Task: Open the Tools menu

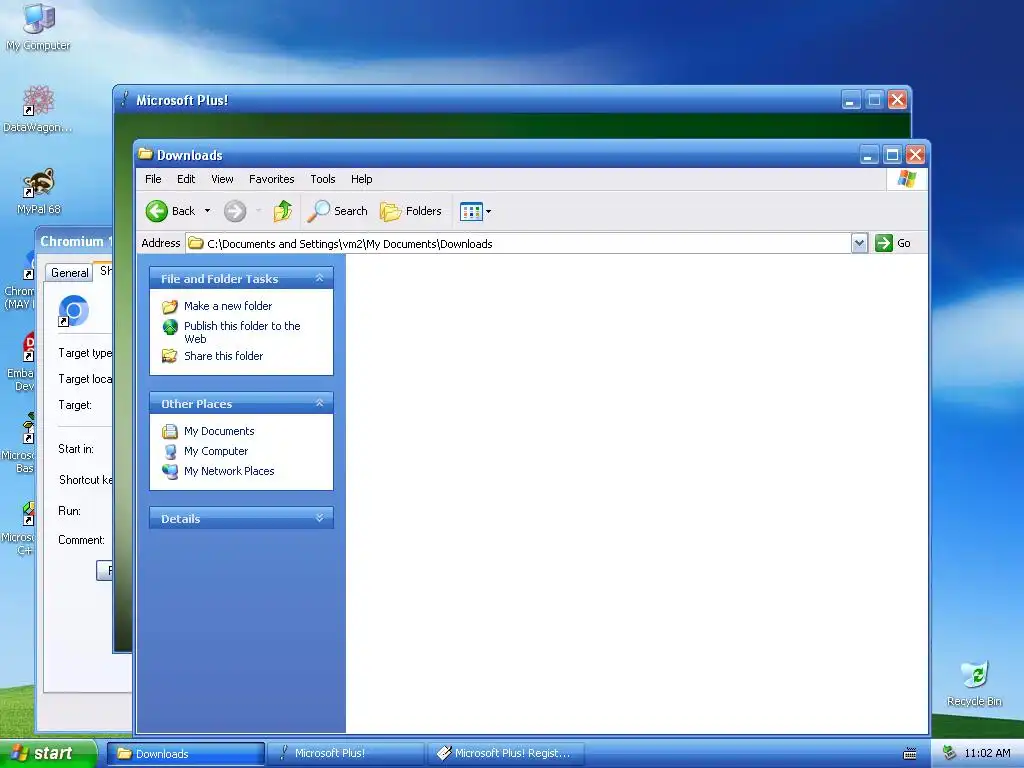Action: coord(323,179)
